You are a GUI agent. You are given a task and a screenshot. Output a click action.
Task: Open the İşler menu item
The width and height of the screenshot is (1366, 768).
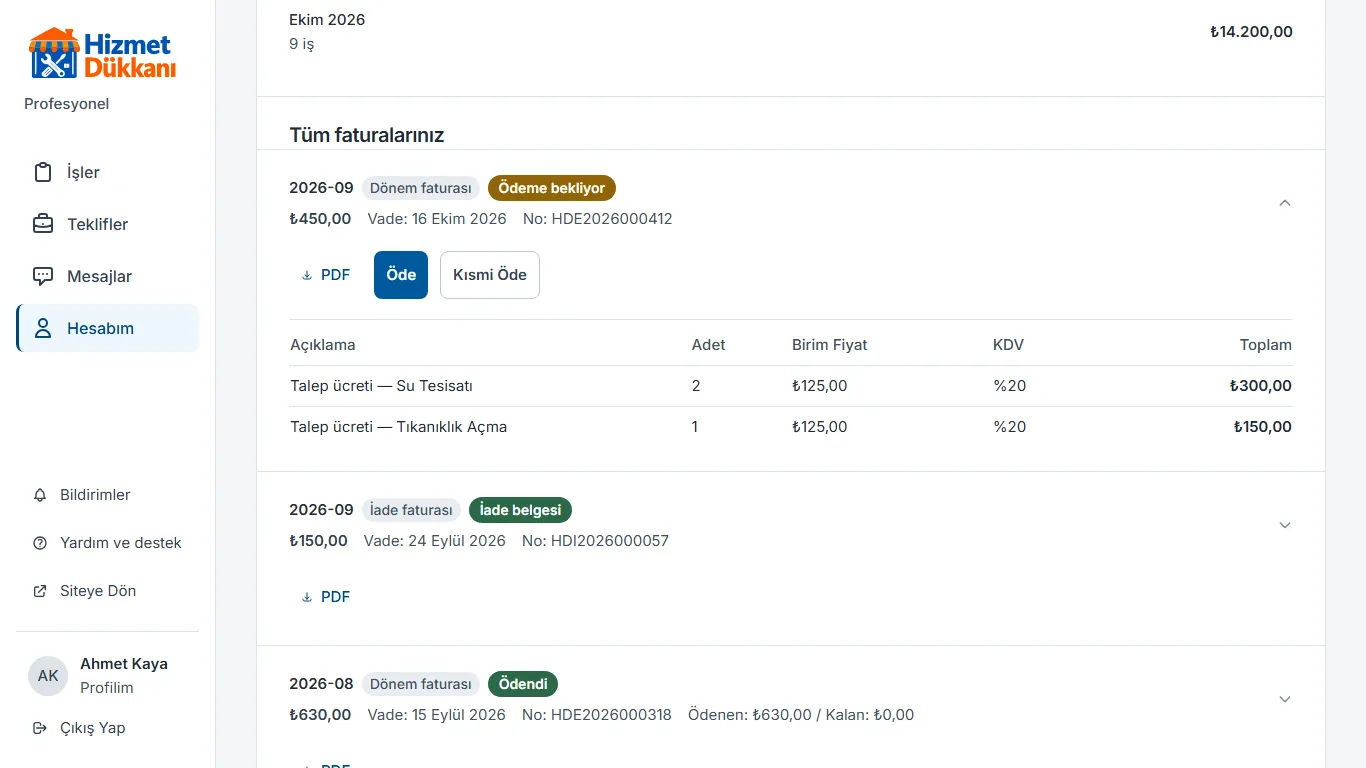[108, 172]
